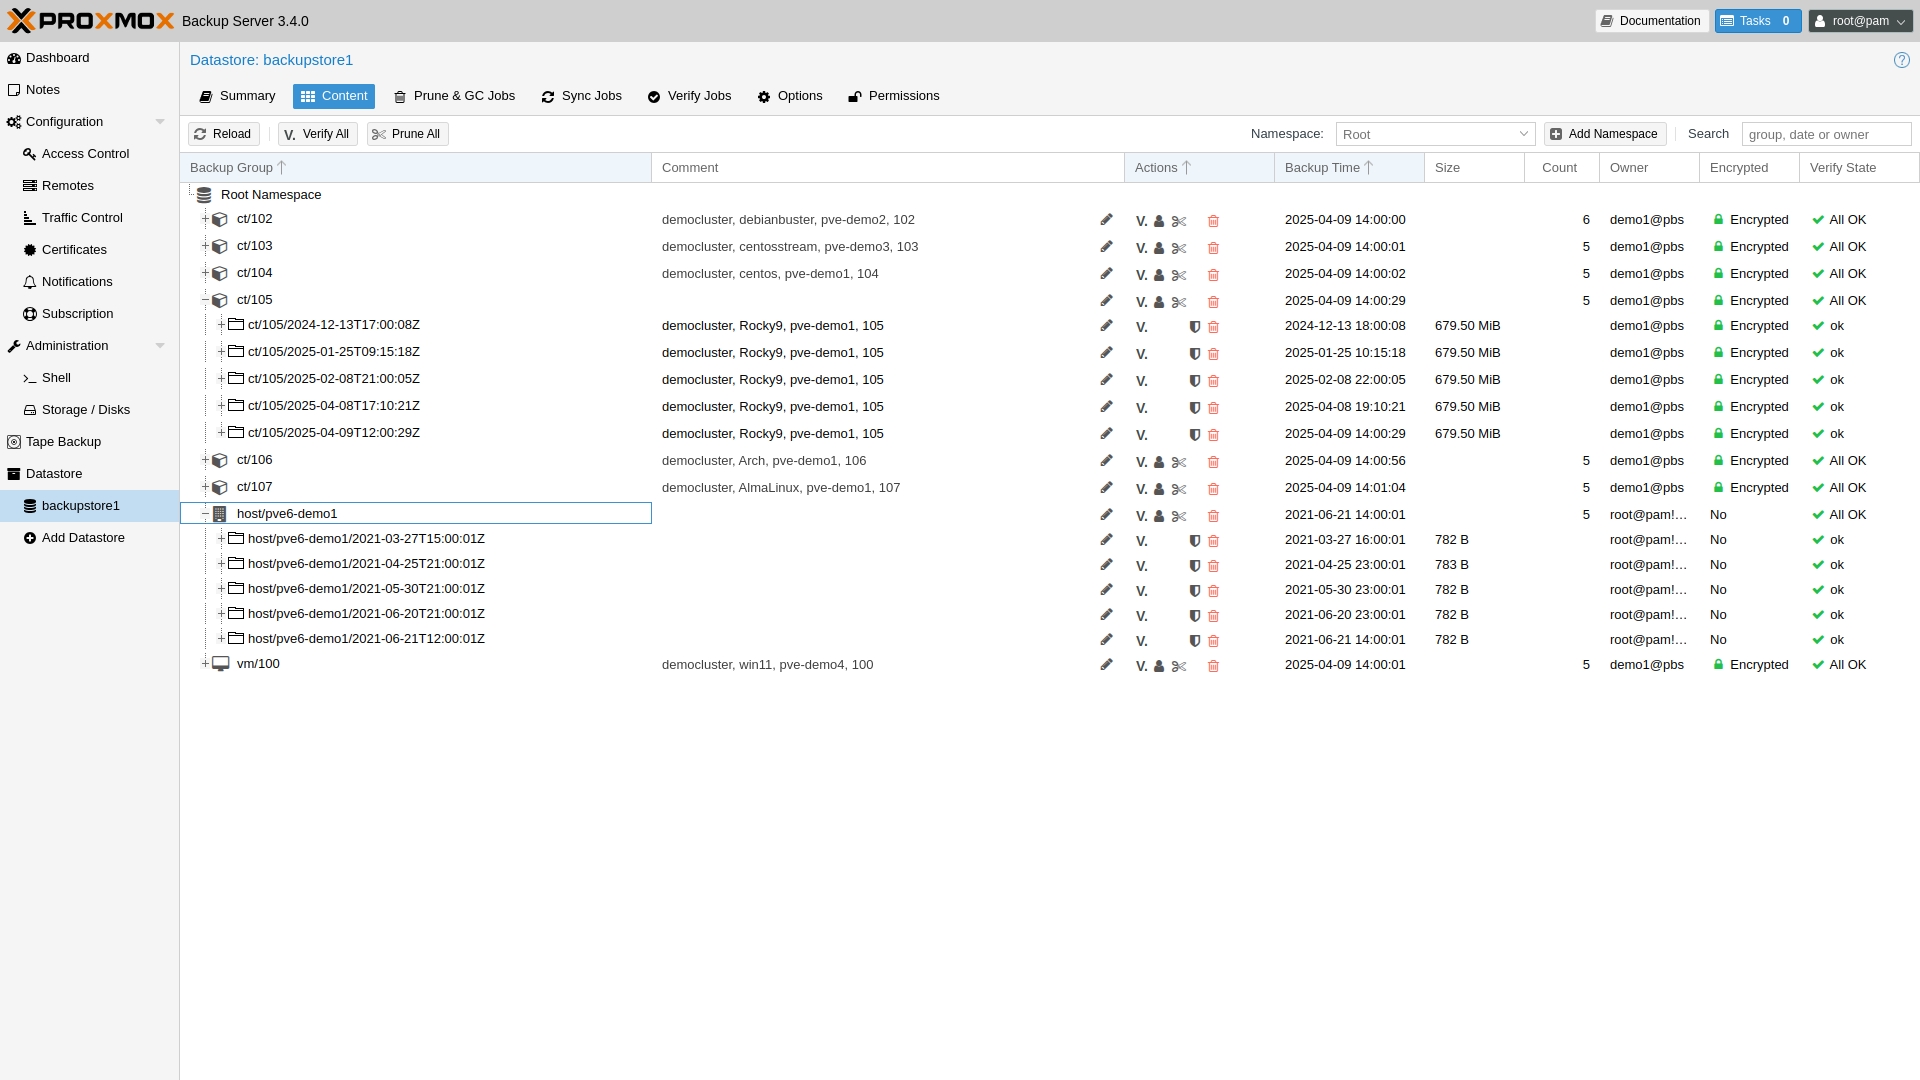Verify the ct/103 backup group via V. icon
Viewport: 1920px width, 1080px height.
(x=1141, y=247)
